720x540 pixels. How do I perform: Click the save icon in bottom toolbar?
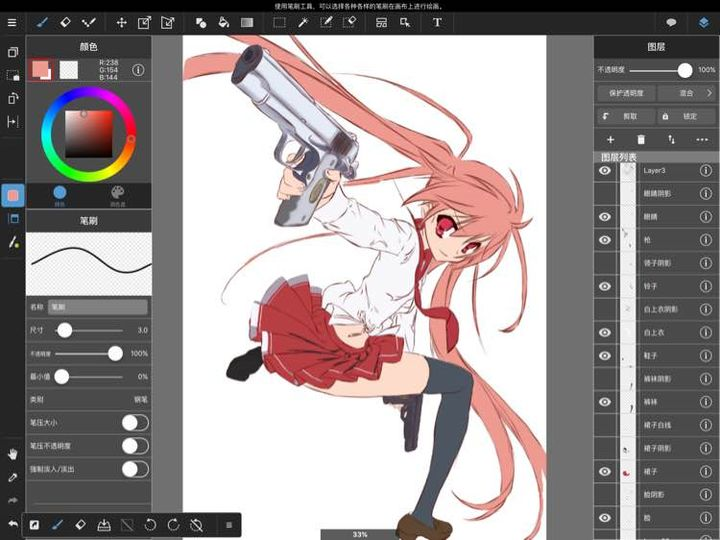point(104,525)
